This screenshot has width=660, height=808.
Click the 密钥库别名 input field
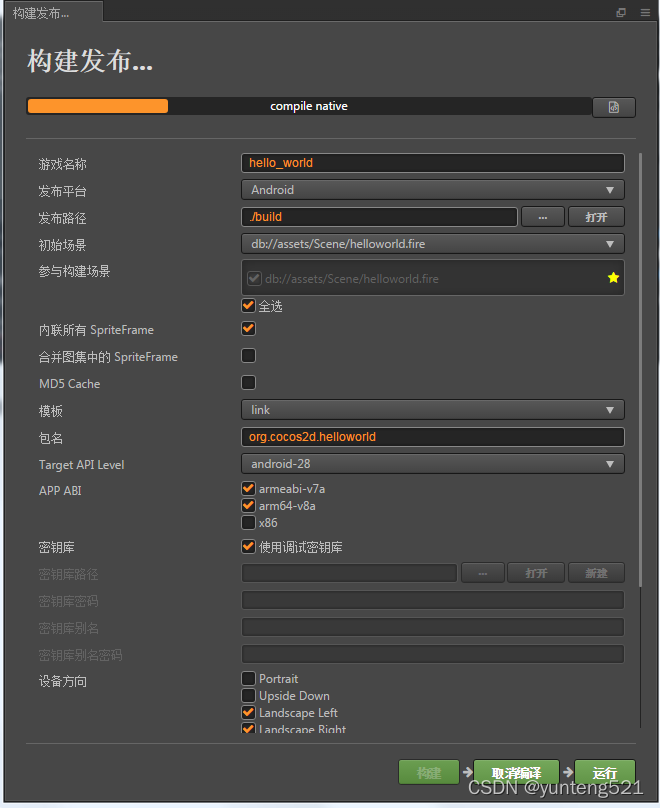pos(433,627)
